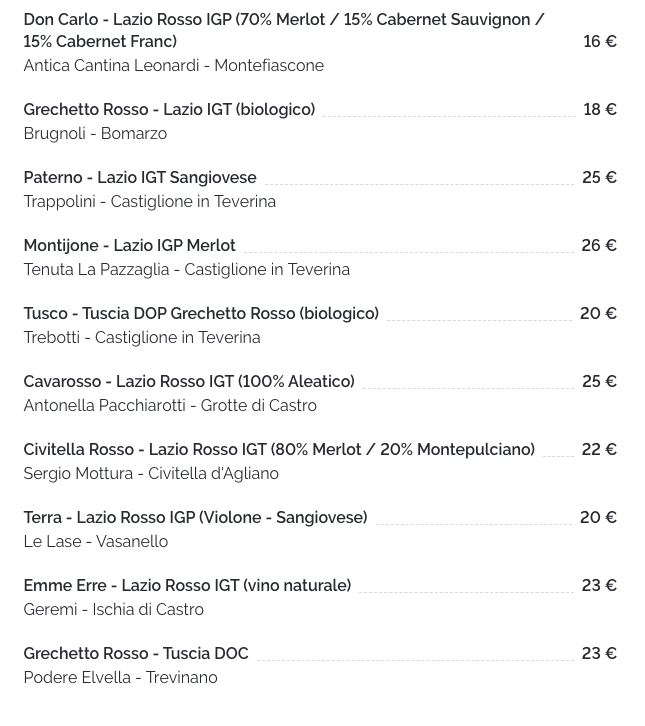
Task: Click the 26 € price for Montijone
Action: [599, 245]
